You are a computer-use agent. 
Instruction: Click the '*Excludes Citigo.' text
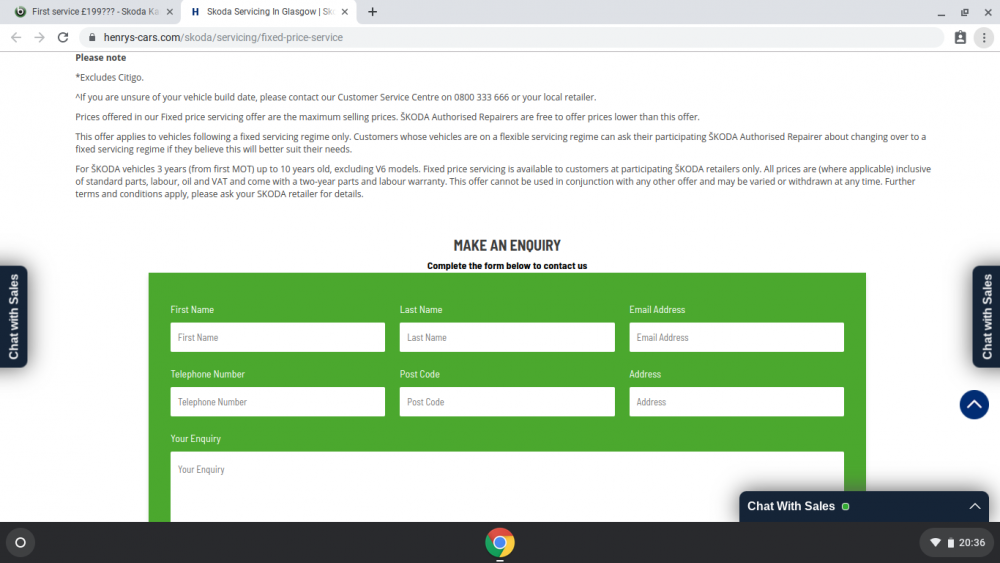pyautogui.click(x=110, y=77)
